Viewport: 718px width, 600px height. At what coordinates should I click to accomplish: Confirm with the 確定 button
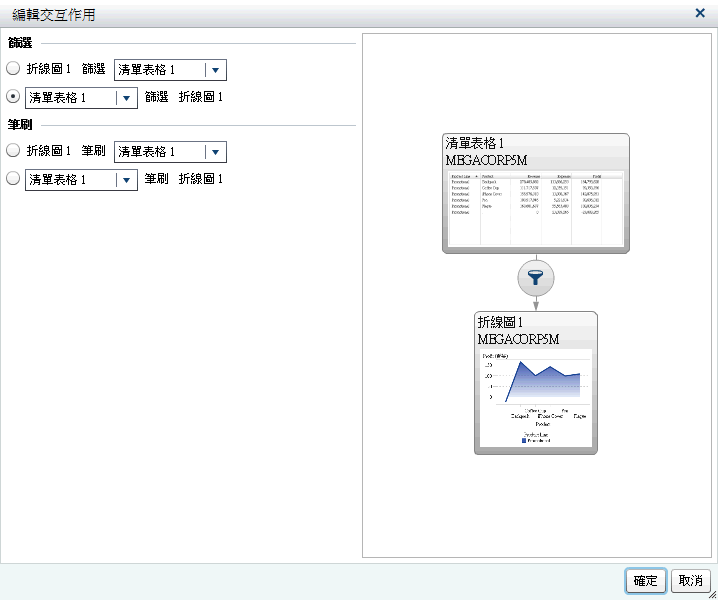[x=646, y=581]
